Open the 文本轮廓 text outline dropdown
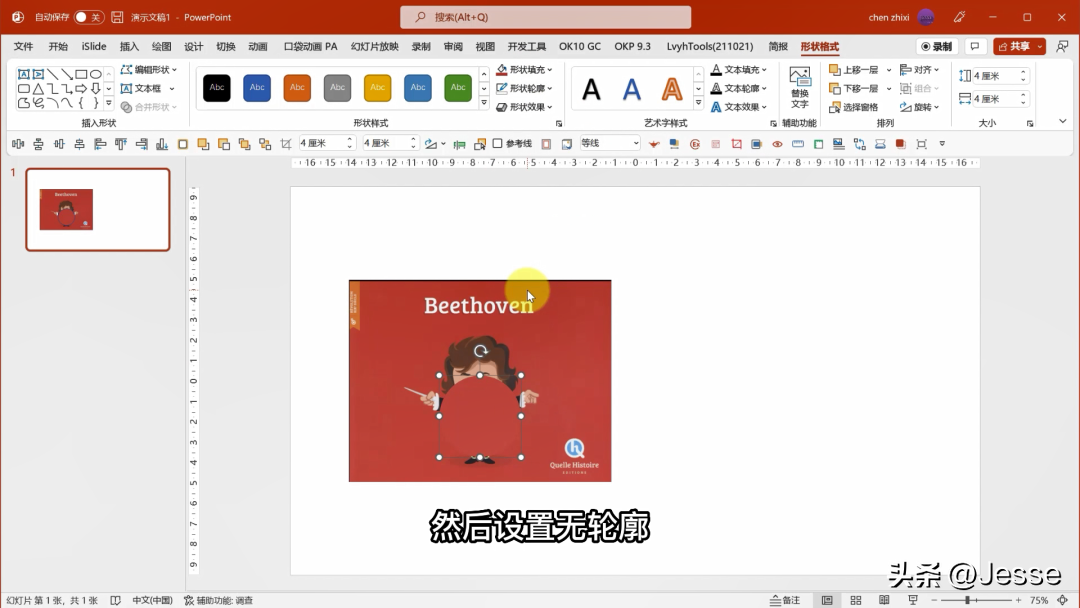The width and height of the screenshot is (1080, 608). coord(738,88)
